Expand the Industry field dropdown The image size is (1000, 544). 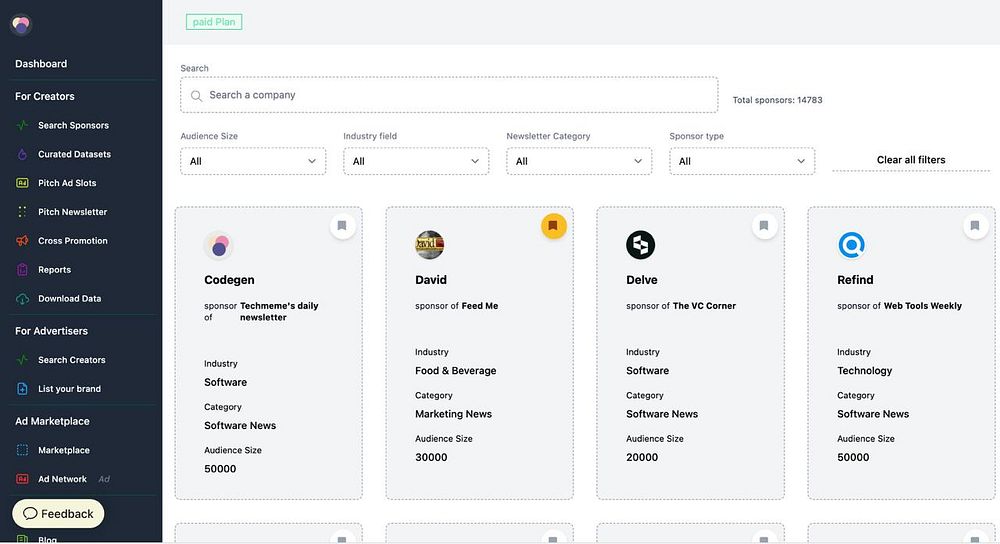[416, 161]
